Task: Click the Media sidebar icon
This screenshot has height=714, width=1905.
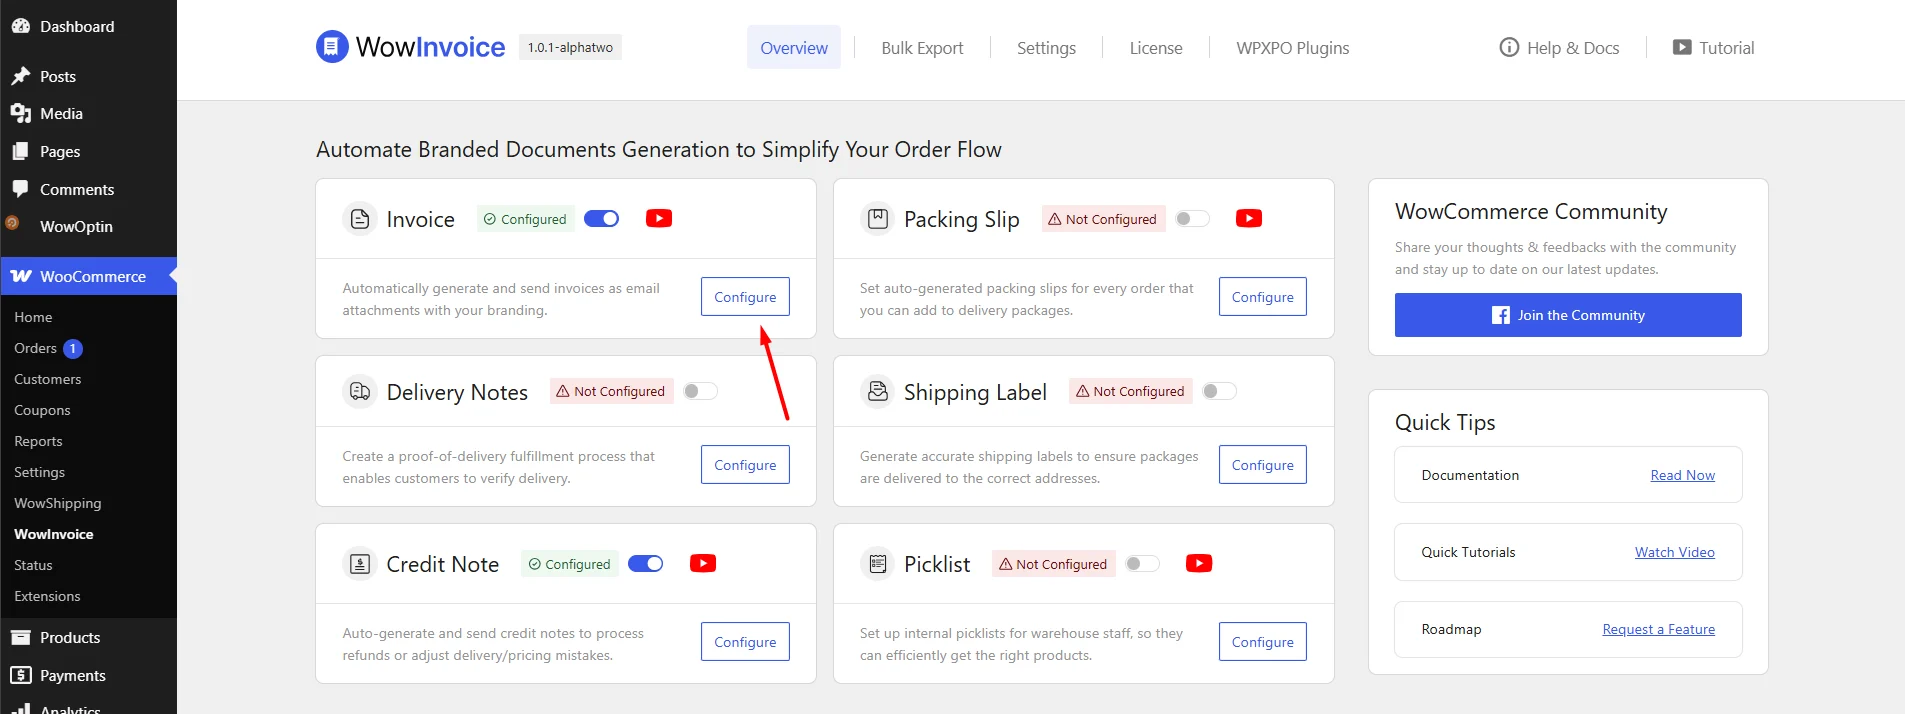Action: pyautogui.click(x=20, y=114)
